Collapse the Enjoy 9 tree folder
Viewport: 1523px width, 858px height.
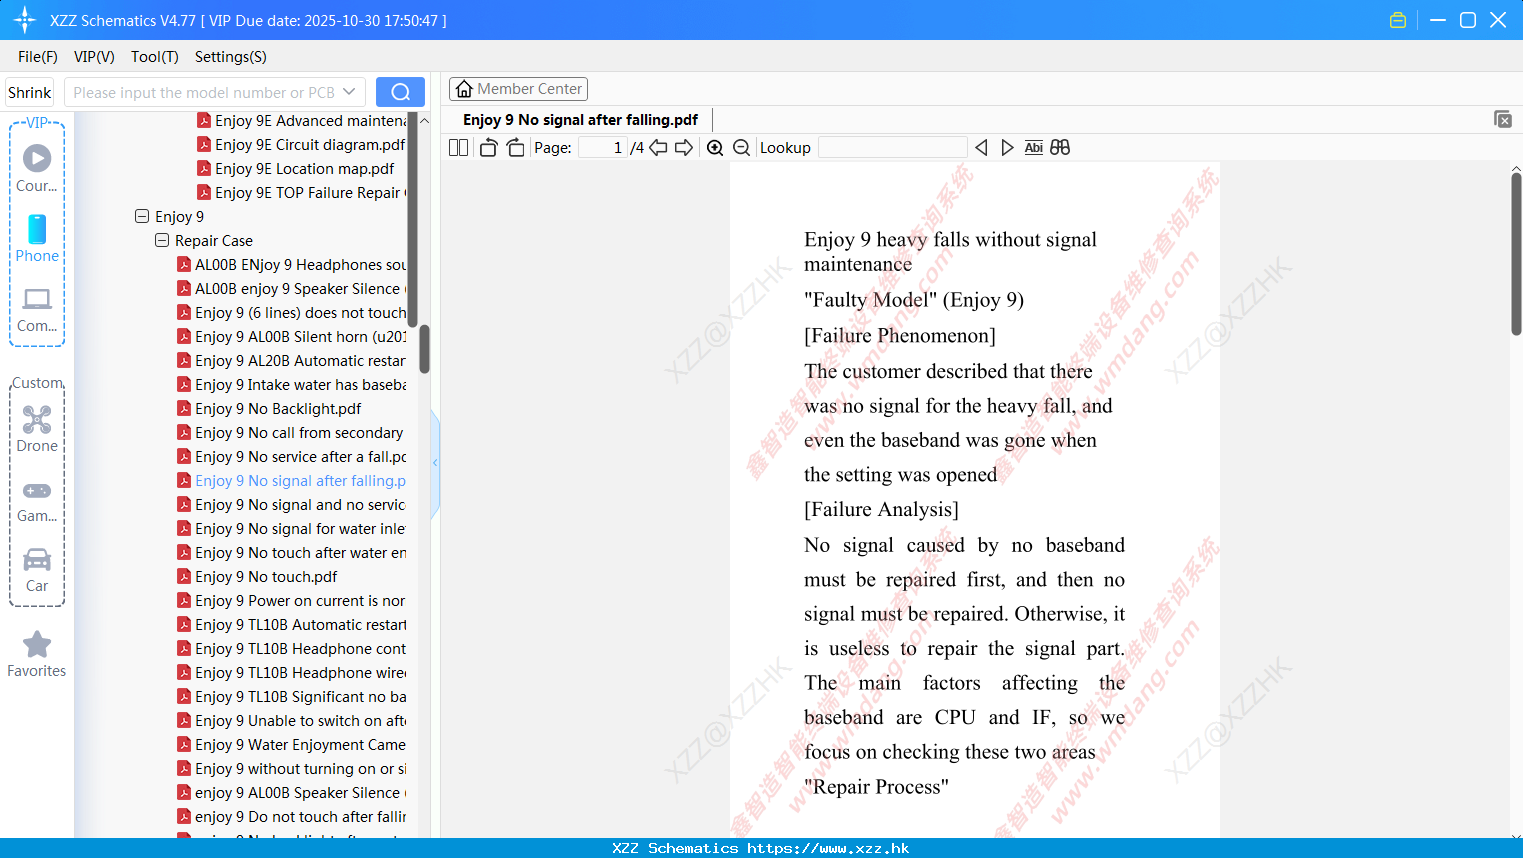click(142, 216)
